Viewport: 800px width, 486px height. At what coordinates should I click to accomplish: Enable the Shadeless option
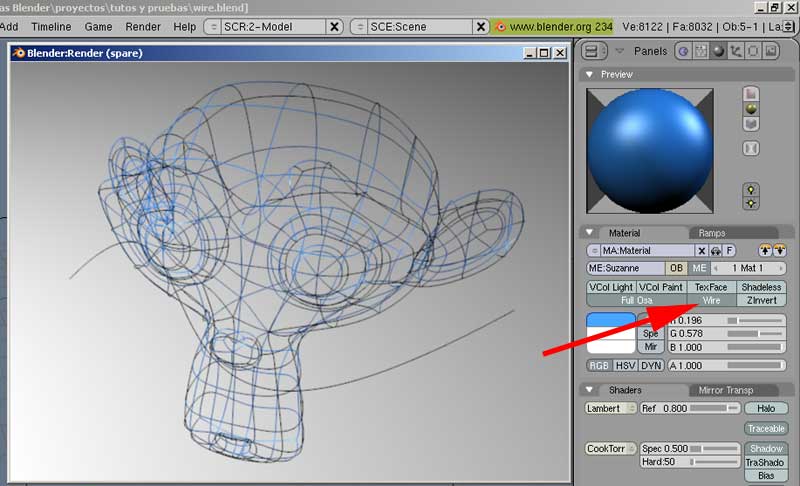(x=761, y=287)
